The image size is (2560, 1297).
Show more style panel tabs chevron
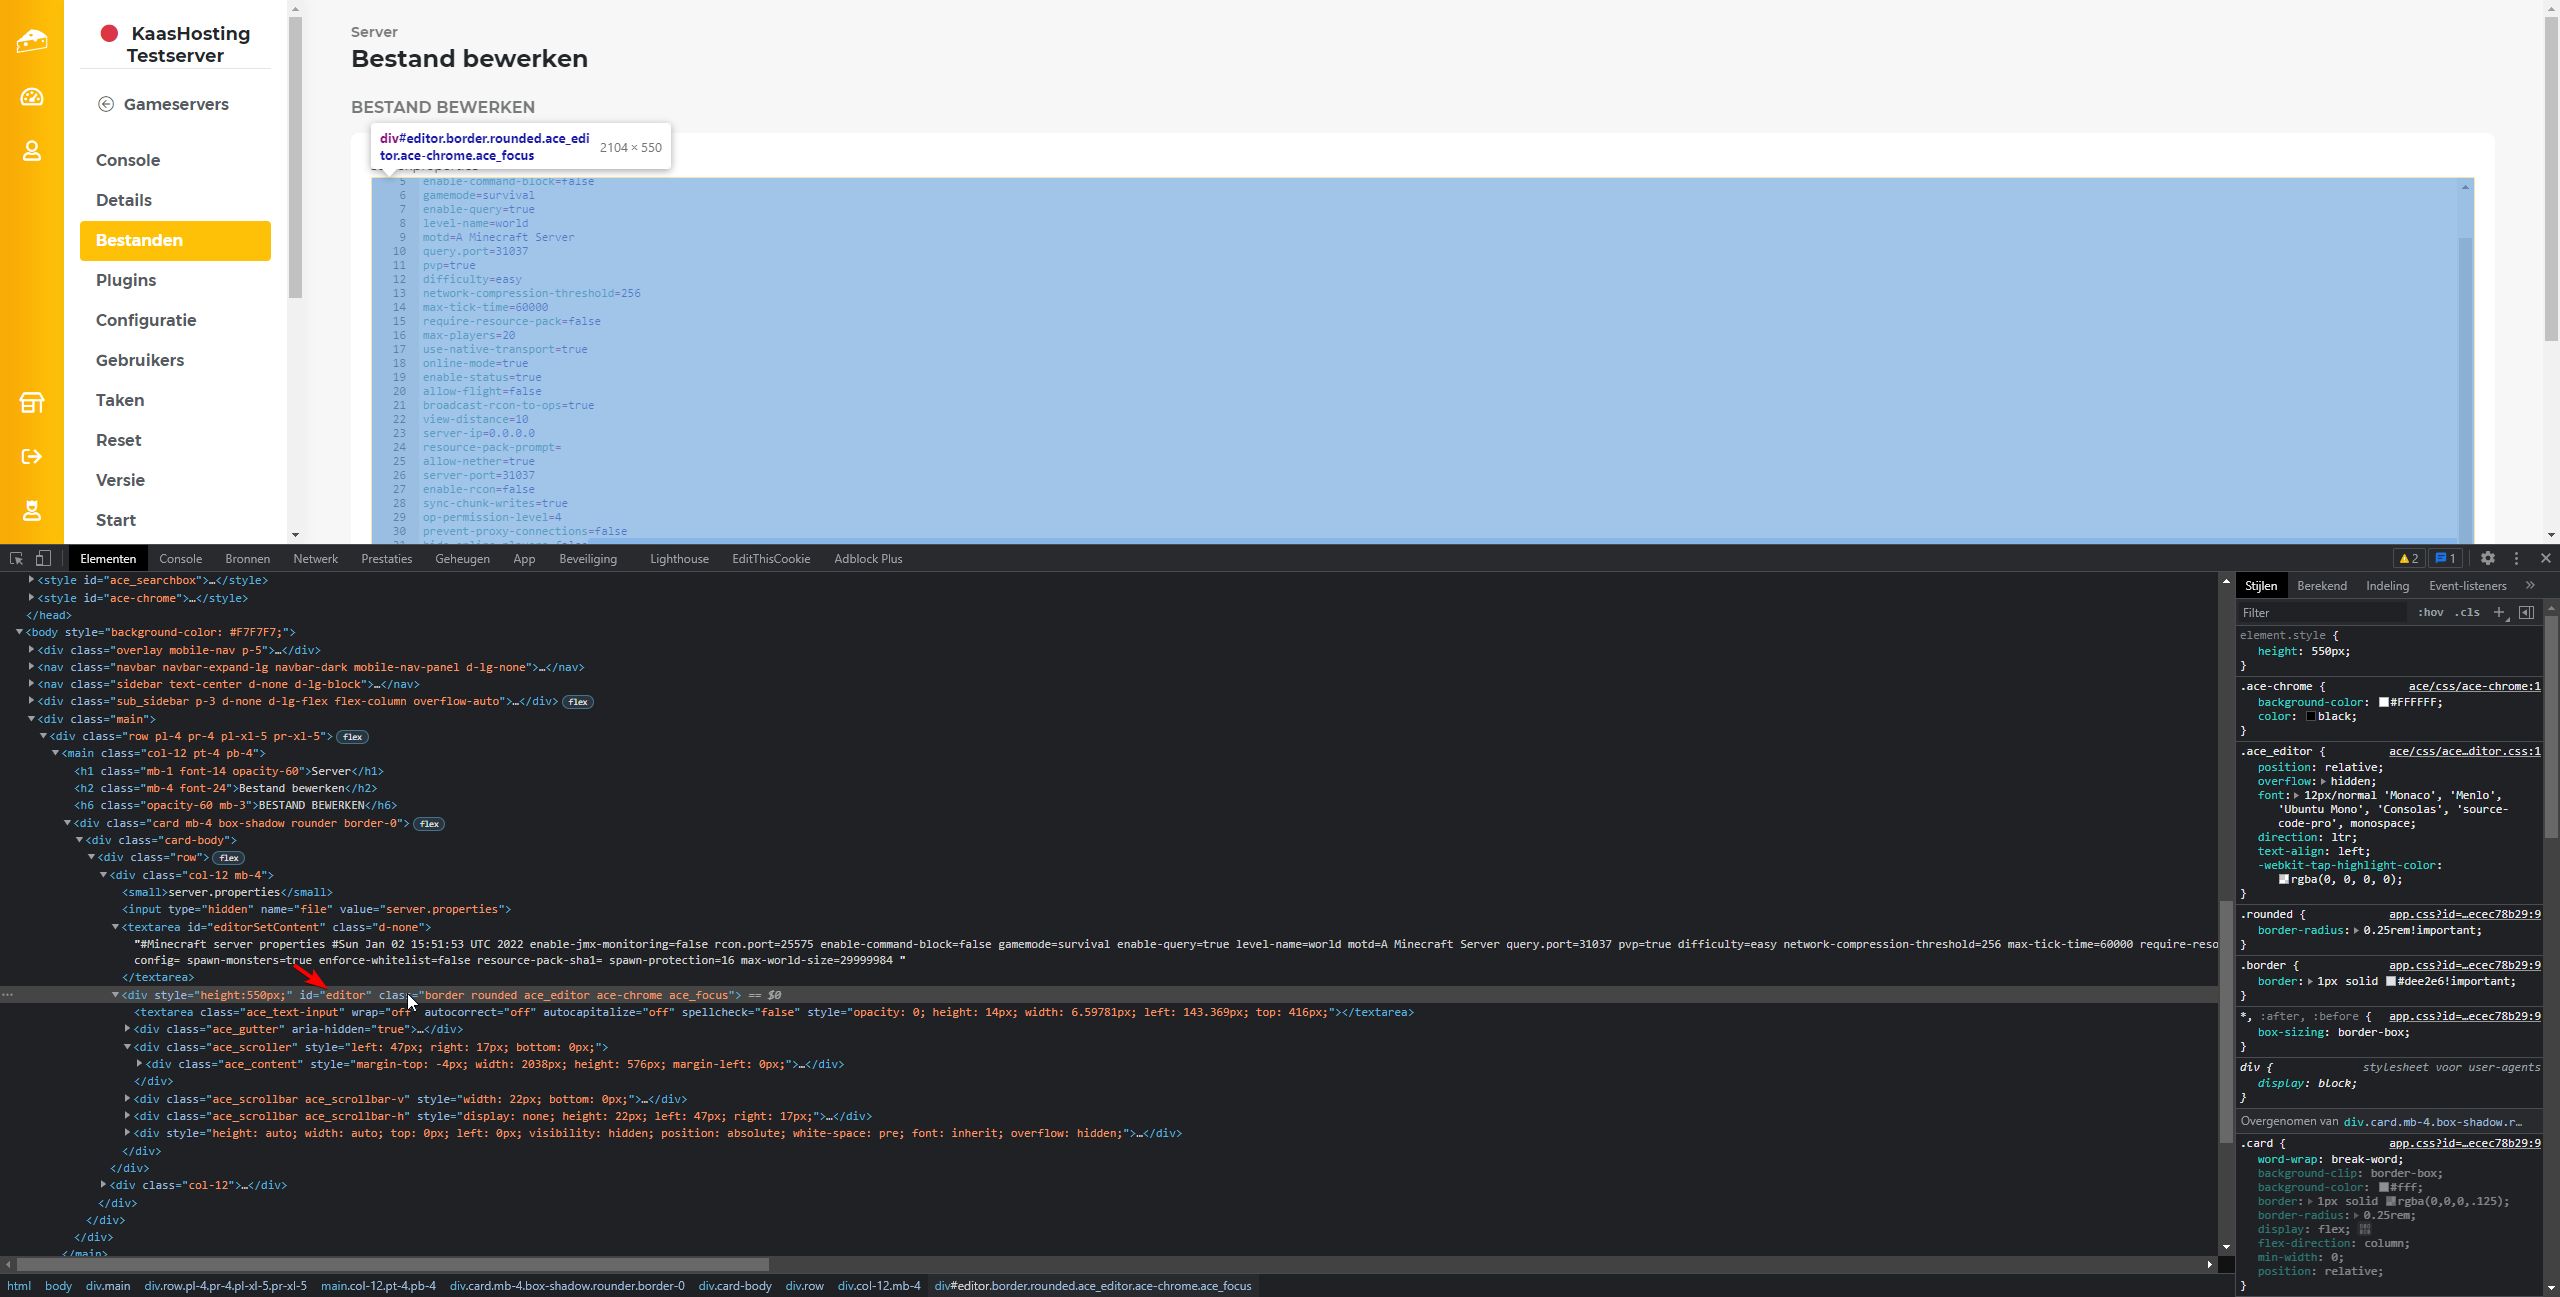tap(2530, 586)
